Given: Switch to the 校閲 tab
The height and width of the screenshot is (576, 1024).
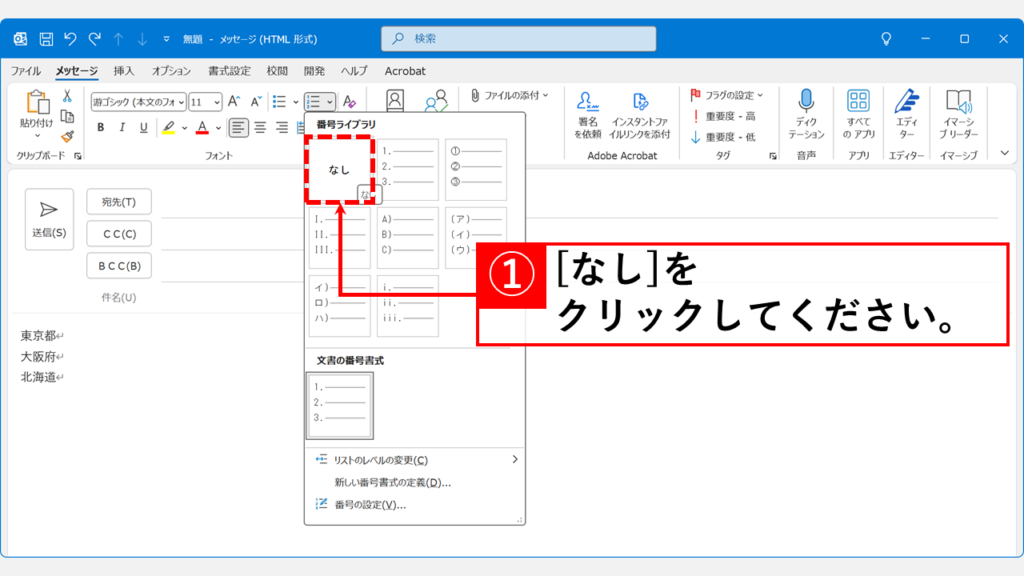Looking at the screenshot, I should [x=277, y=71].
